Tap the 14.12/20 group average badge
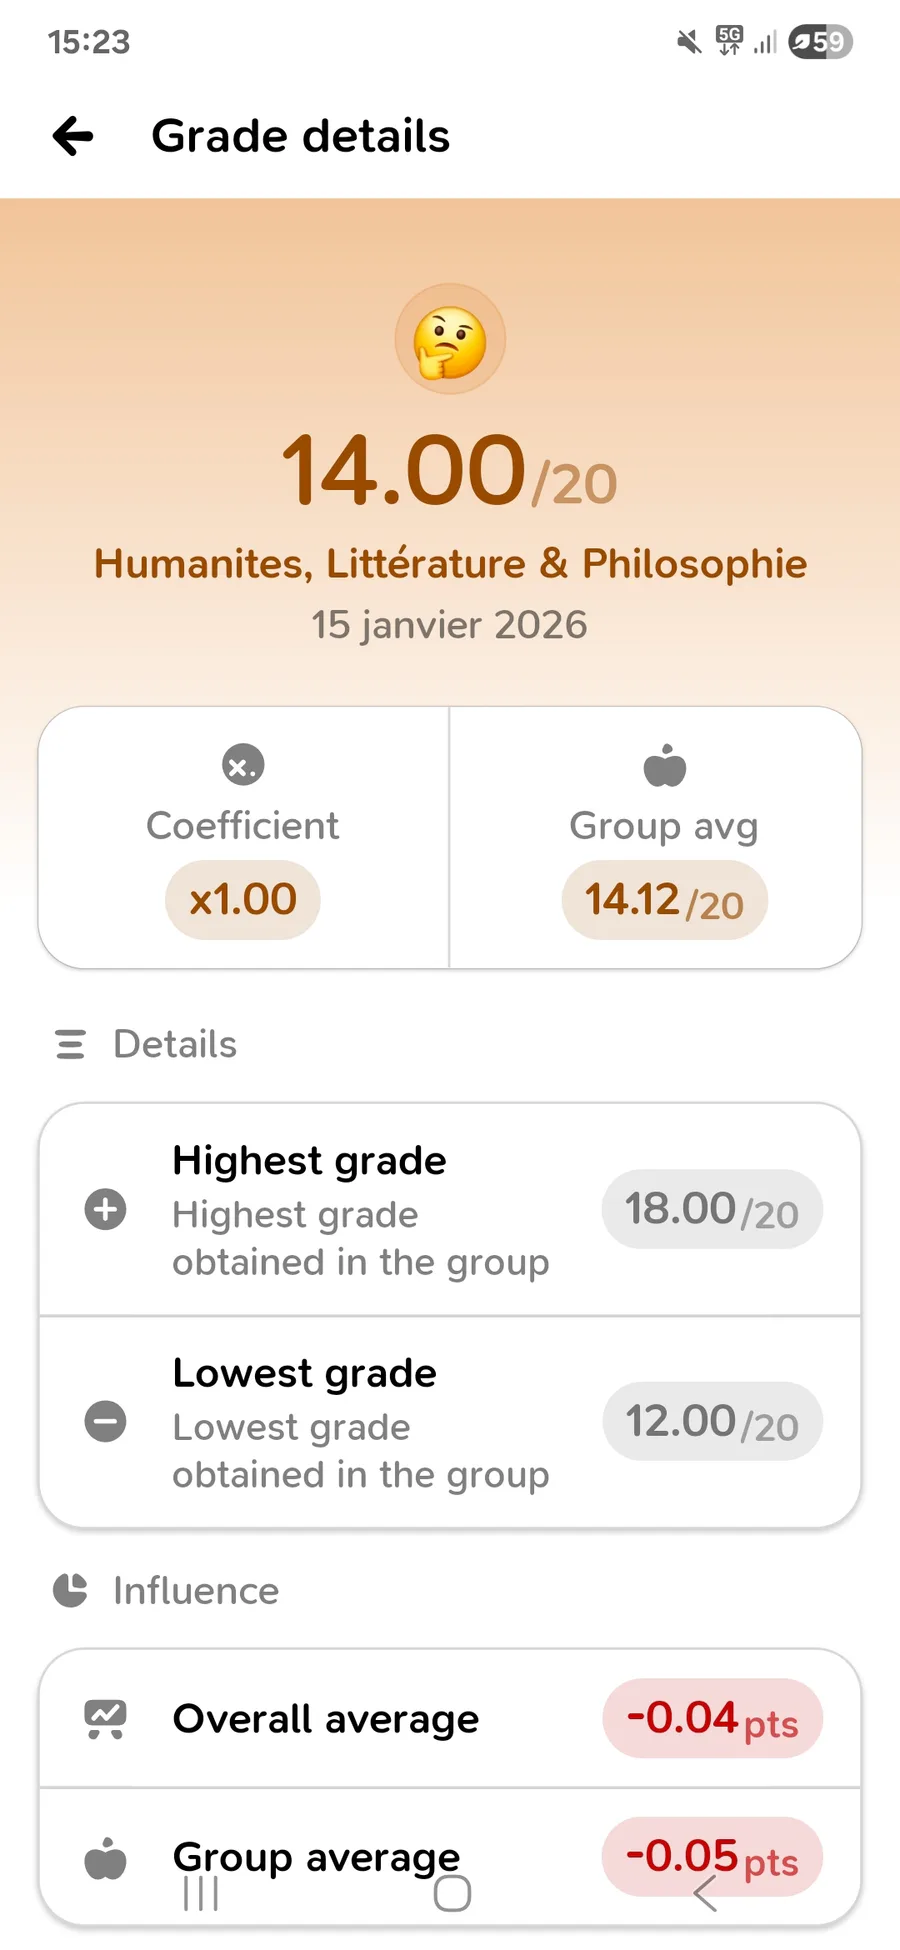This screenshot has width=900, height=1950. (x=664, y=901)
